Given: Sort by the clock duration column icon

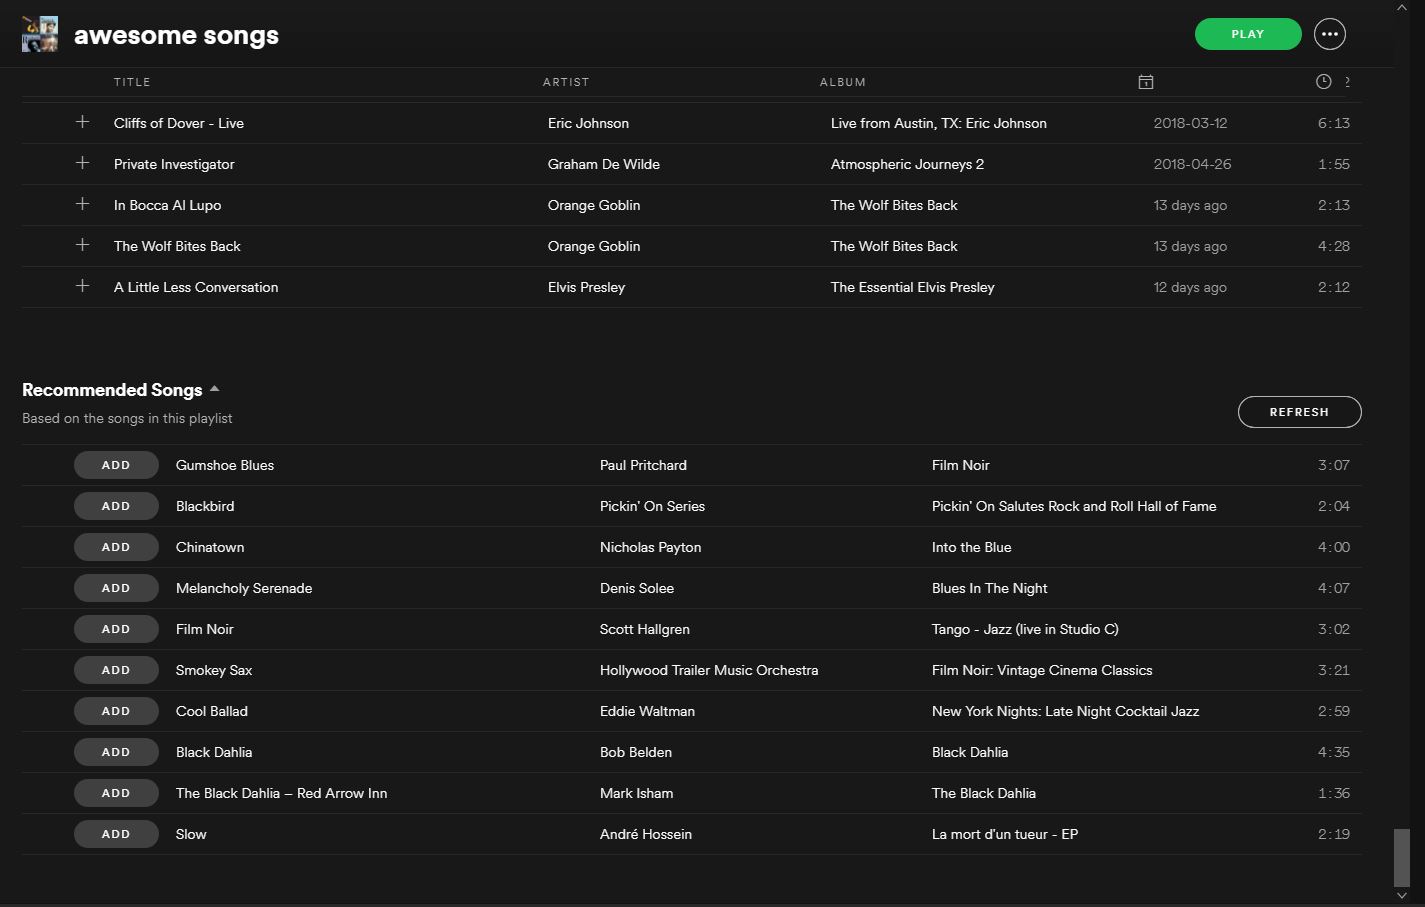Looking at the screenshot, I should (1323, 82).
